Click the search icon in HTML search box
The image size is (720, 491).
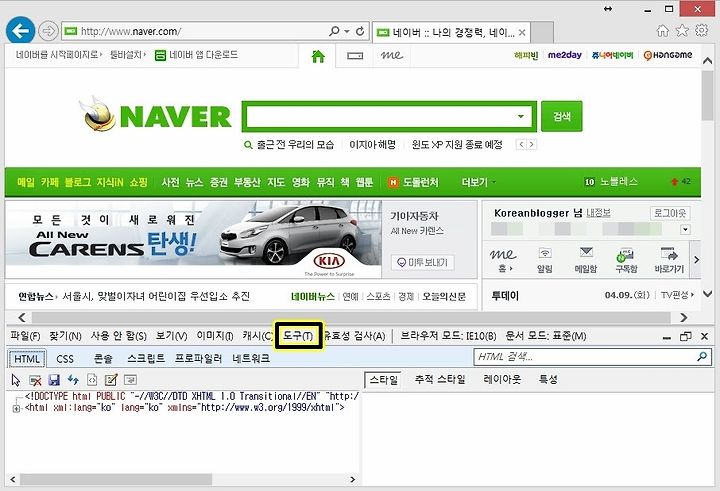(x=702, y=356)
